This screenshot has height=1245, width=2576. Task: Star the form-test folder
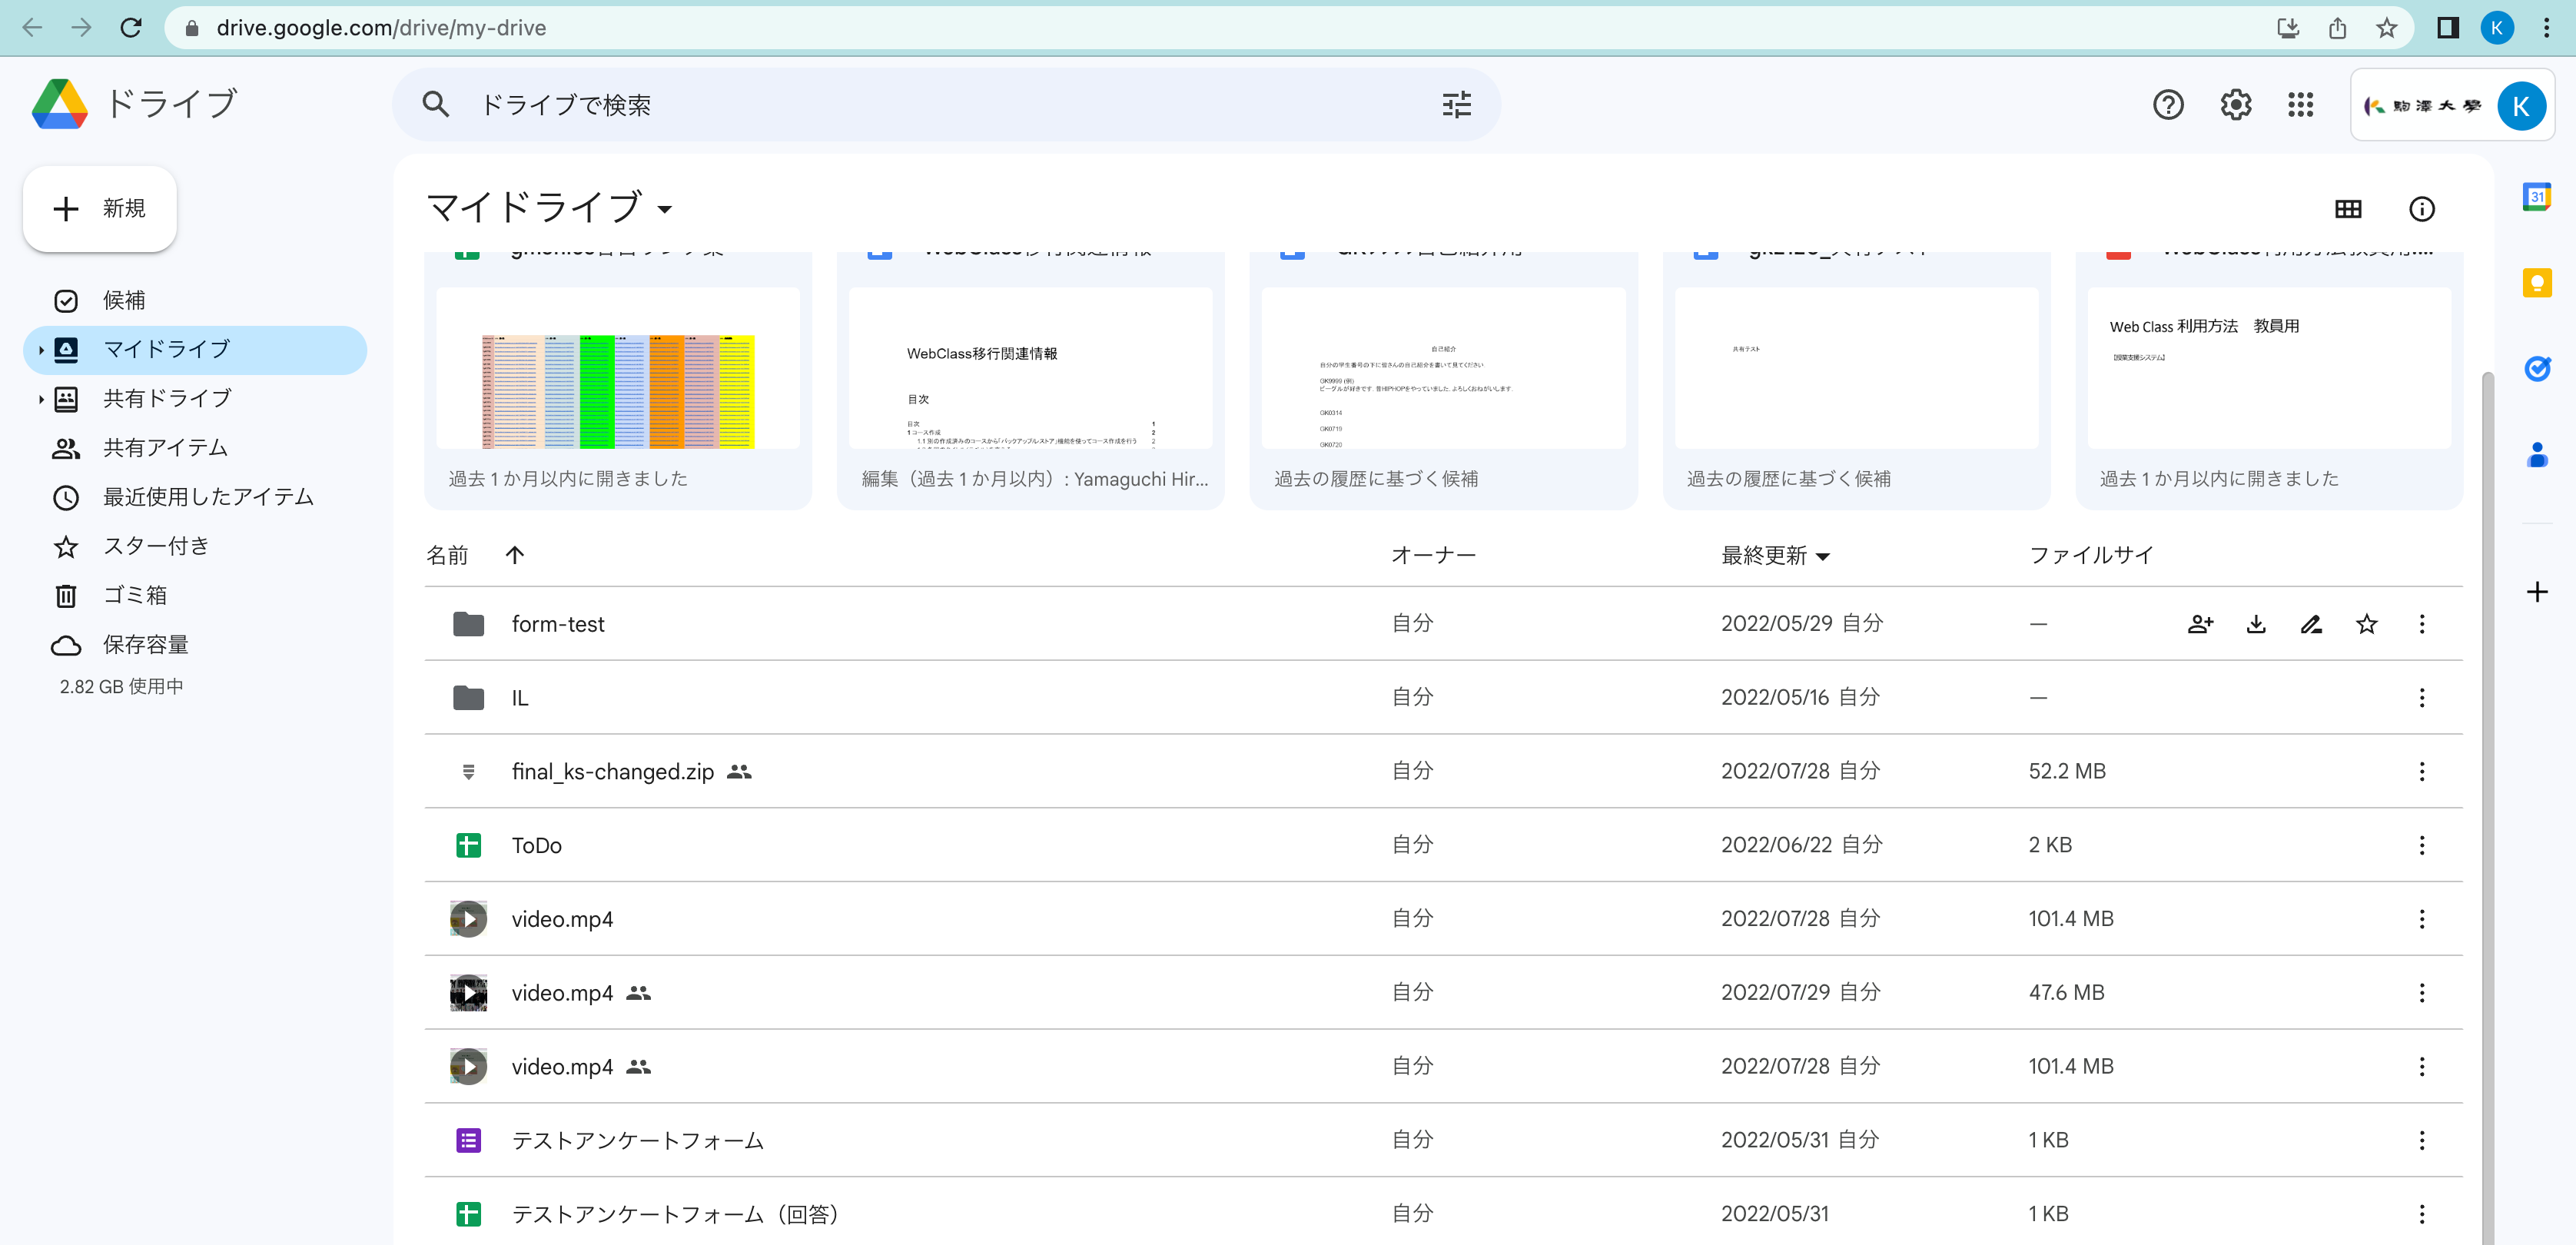point(2366,624)
